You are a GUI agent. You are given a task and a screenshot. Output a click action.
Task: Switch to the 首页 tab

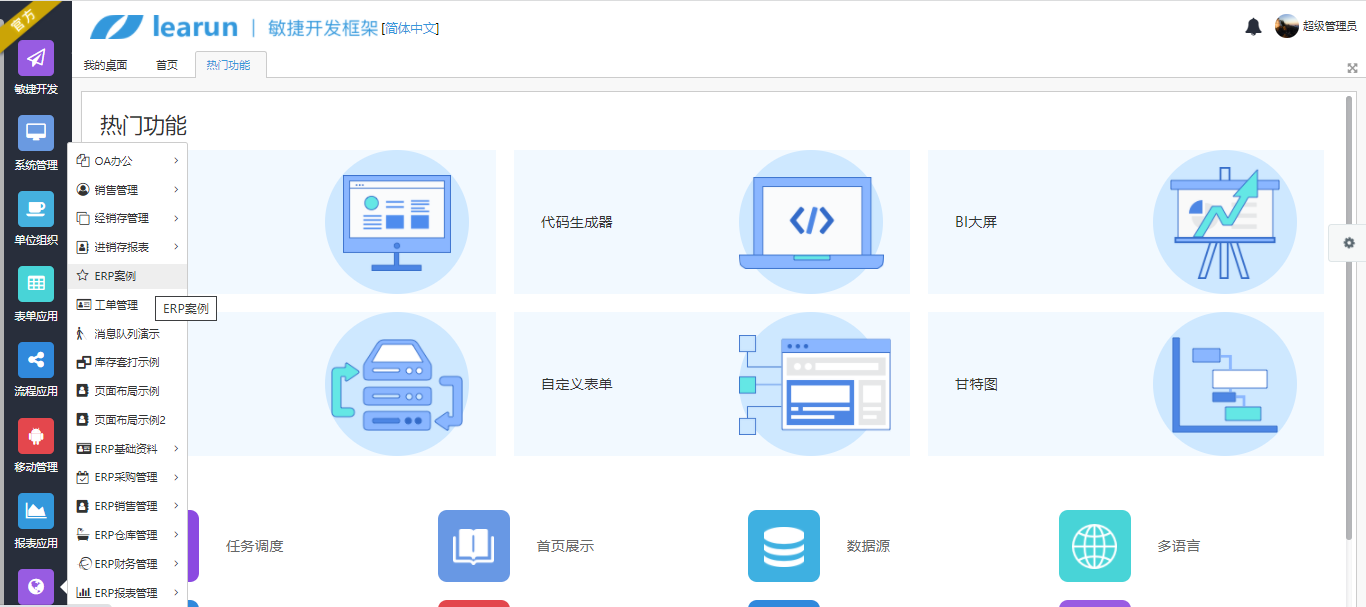[167, 64]
